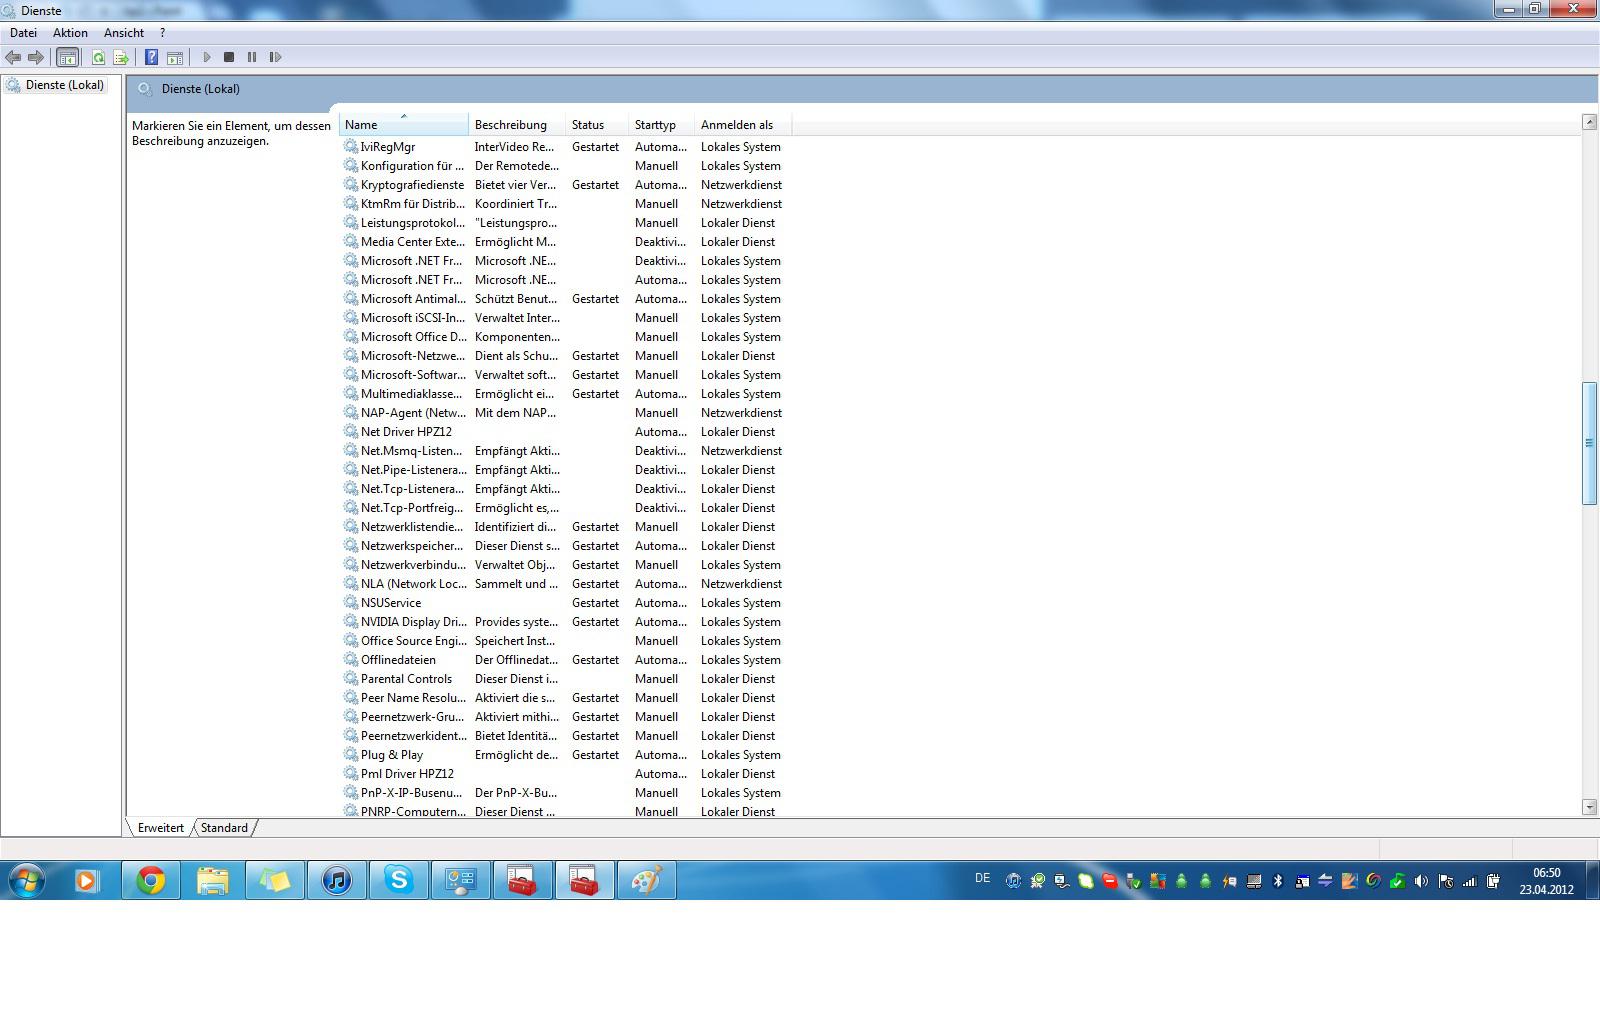1600x1024 pixels.
Task: Click the gear icon beside Net.Msmq-Listen...
Action: tap(351, 451)
